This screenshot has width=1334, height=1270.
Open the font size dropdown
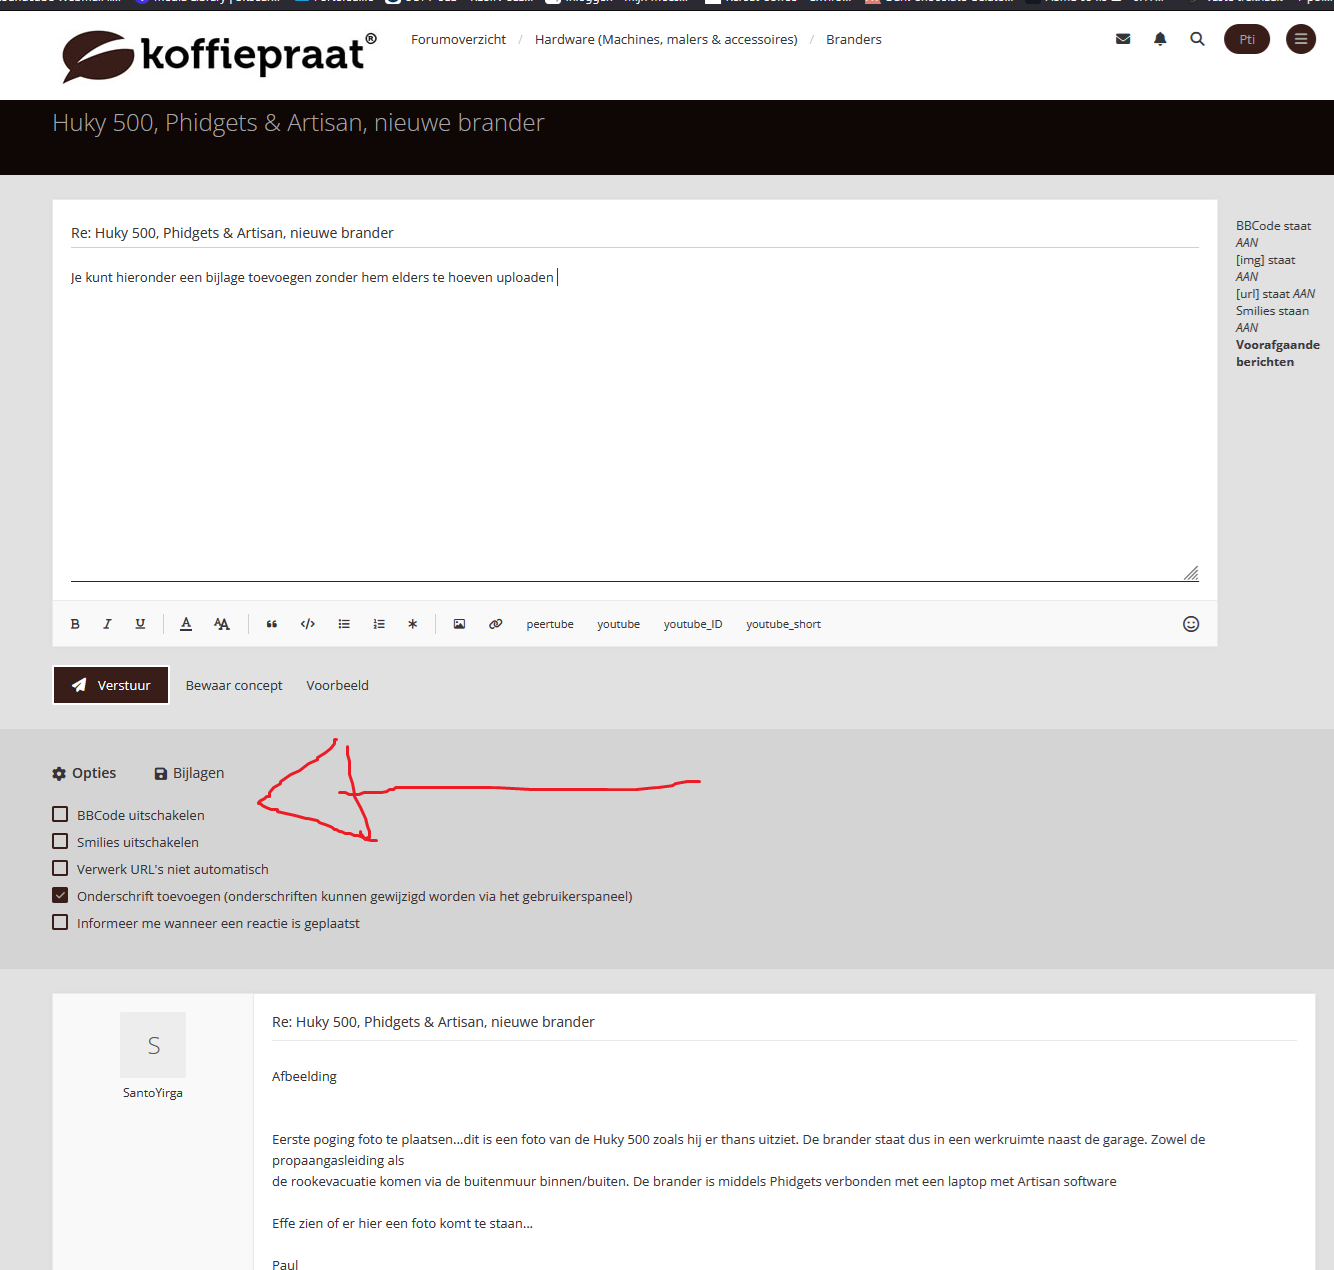tap(222, 624)
